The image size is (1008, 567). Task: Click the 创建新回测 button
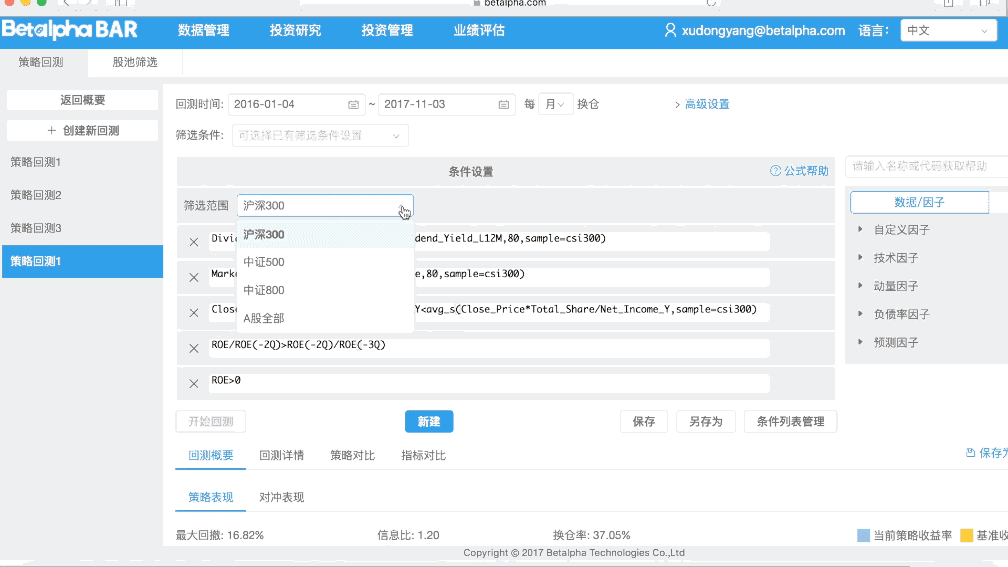[82, 130]
